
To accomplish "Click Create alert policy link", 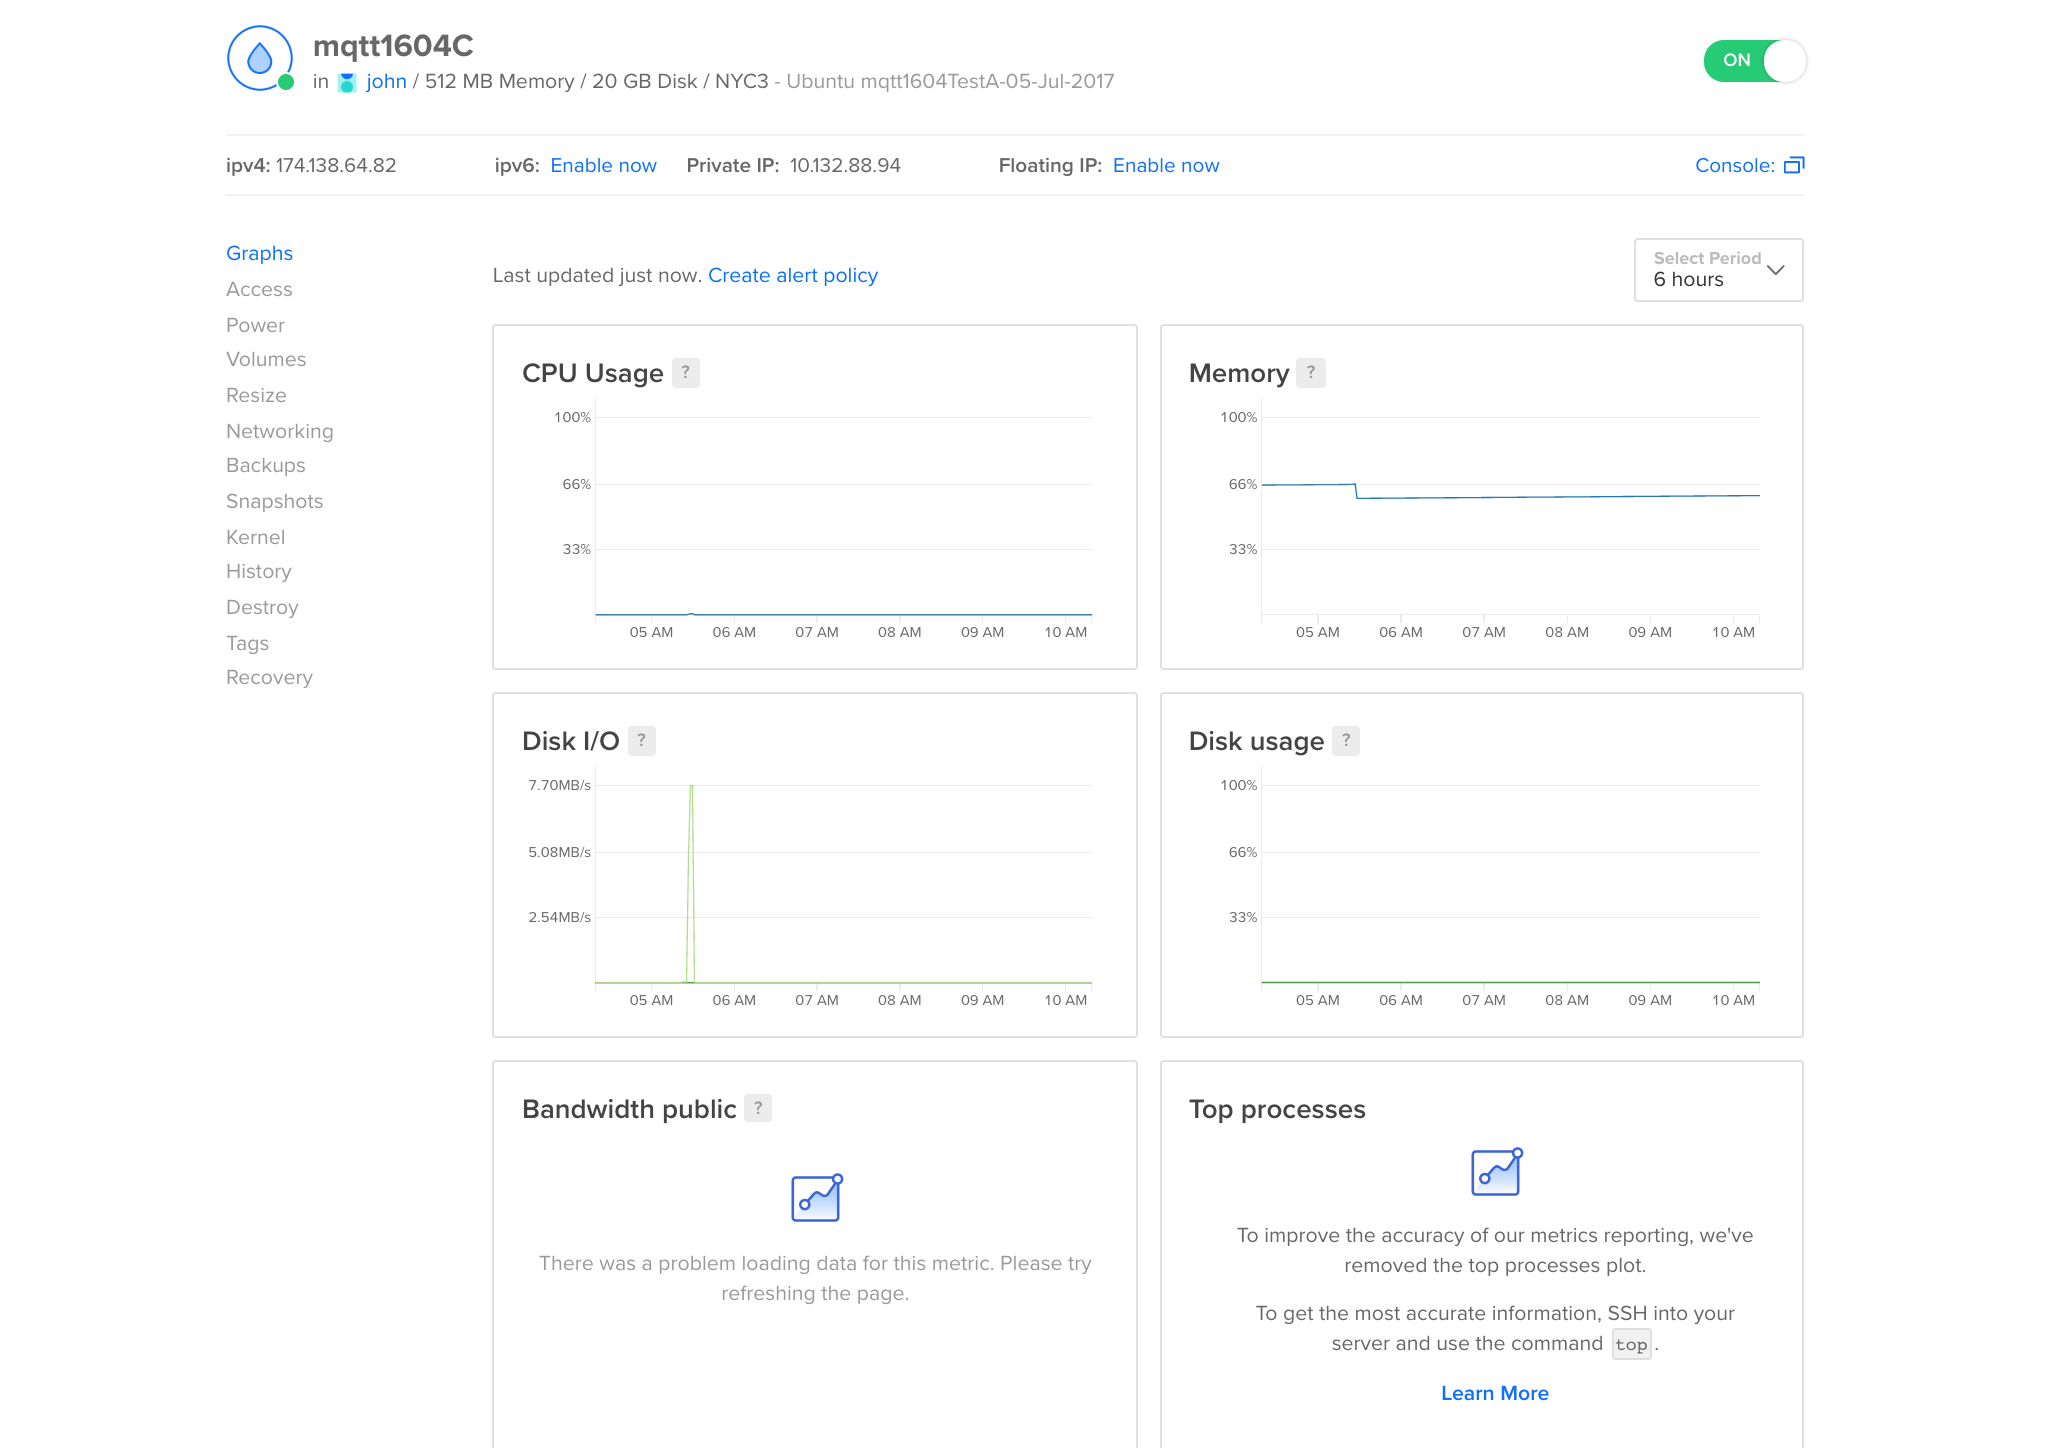I will coord(793,275).
